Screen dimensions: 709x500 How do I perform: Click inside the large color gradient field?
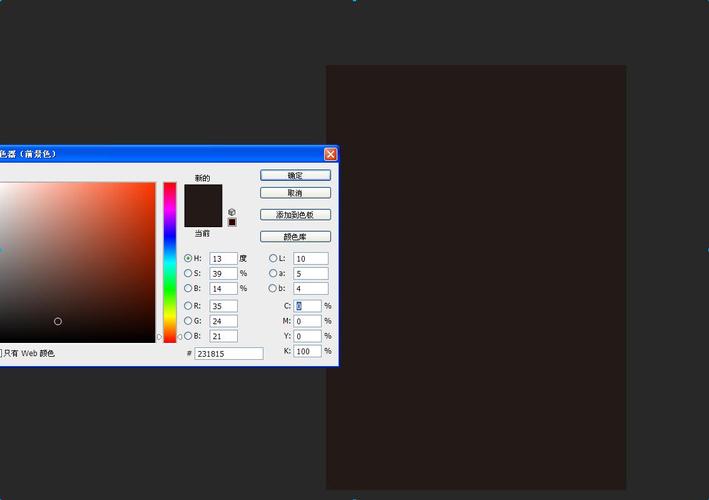pyautogui.click(x=78, y=260)
